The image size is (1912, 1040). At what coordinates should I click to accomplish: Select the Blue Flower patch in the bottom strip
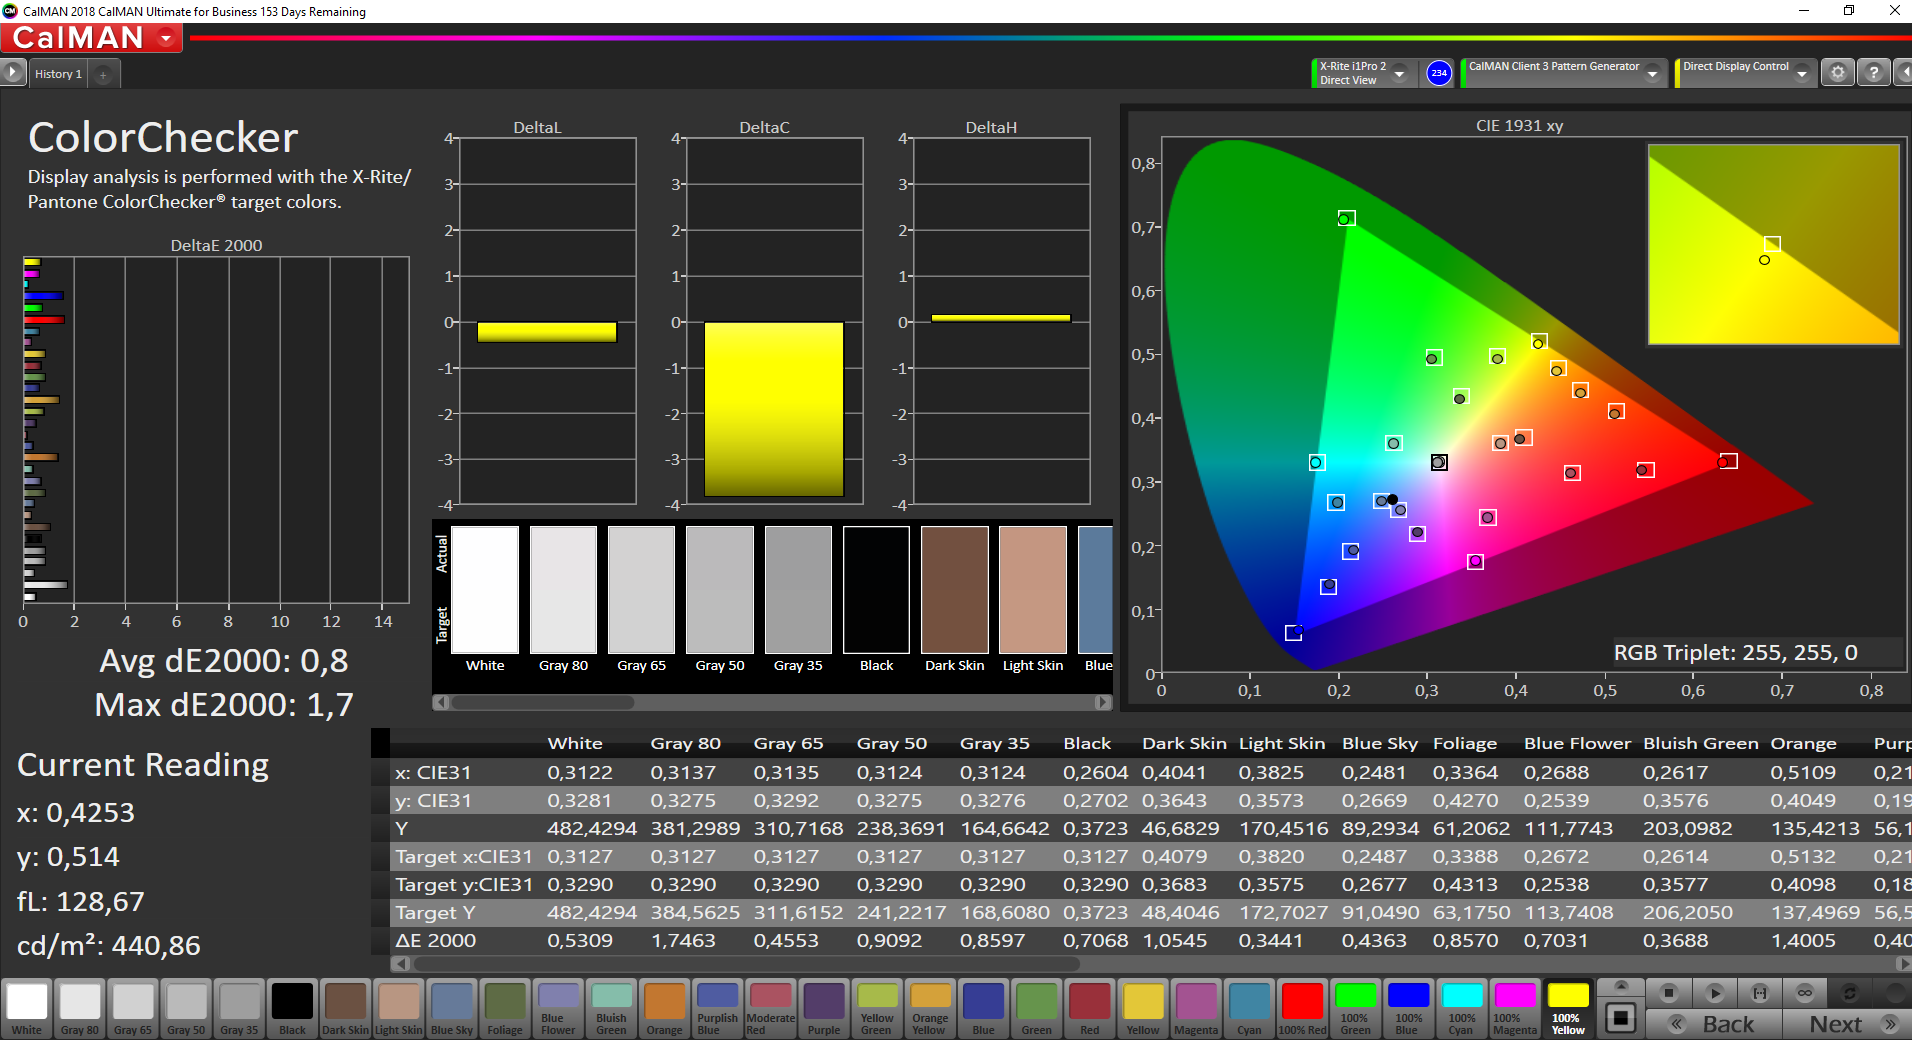coord(558,1008)
